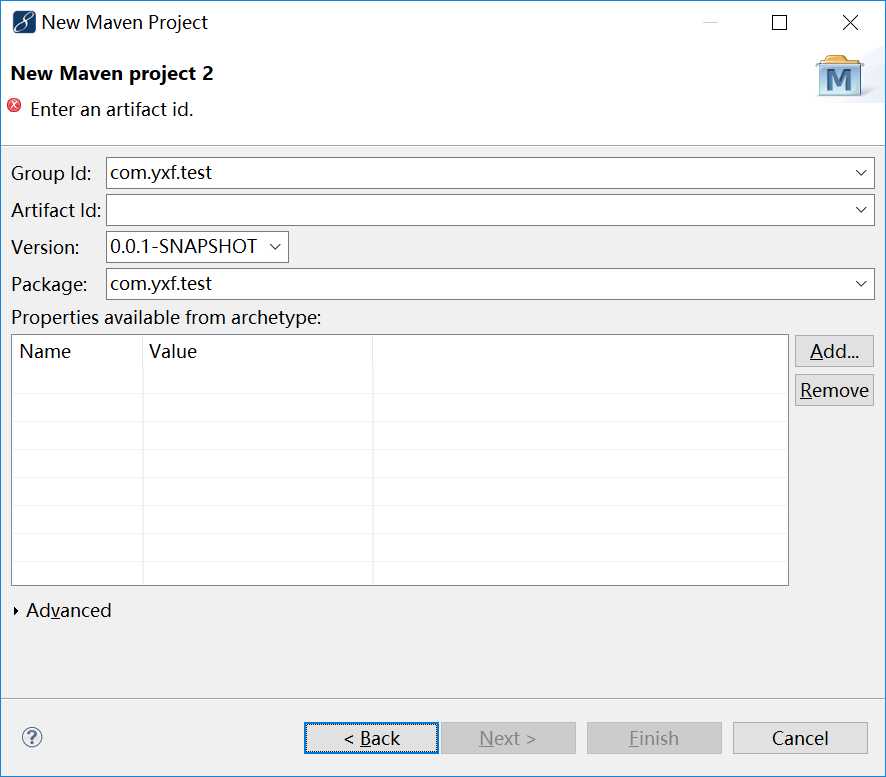Close the New Maven Project dialog
The image size is (886, 777).
pyautogui.click(x=850, y=23)
